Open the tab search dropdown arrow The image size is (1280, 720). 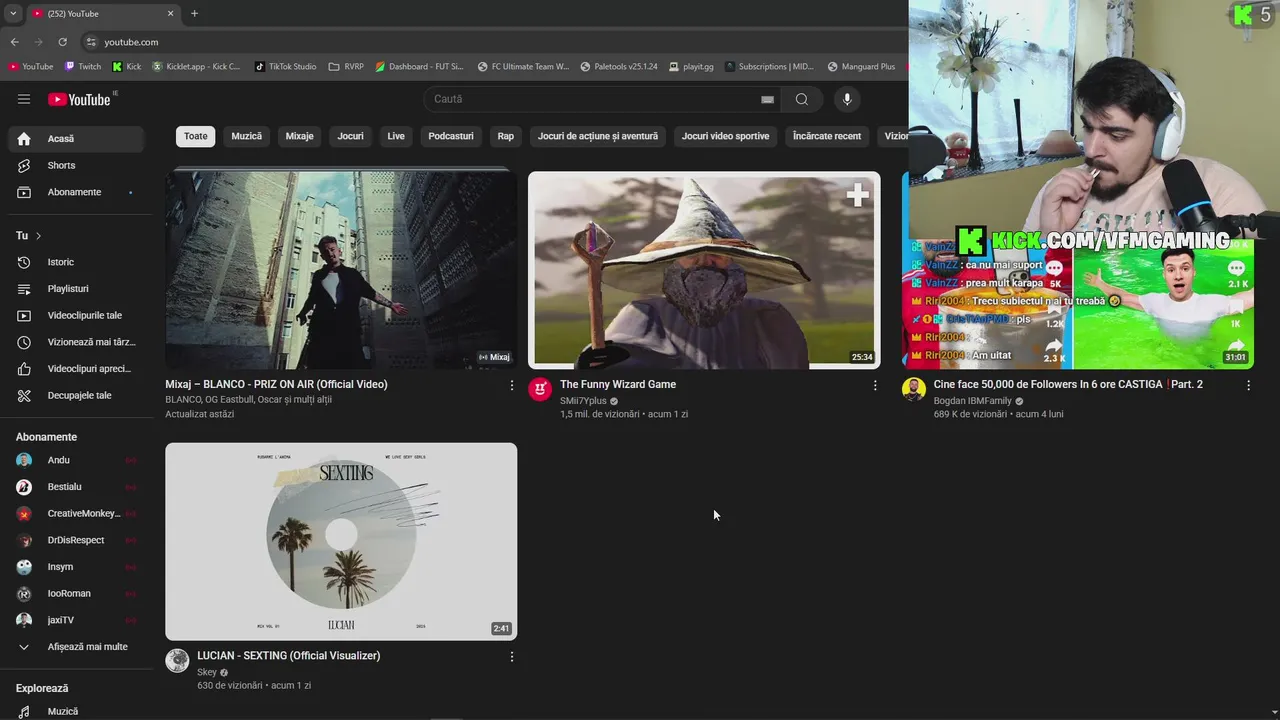(x=13, y=13)
